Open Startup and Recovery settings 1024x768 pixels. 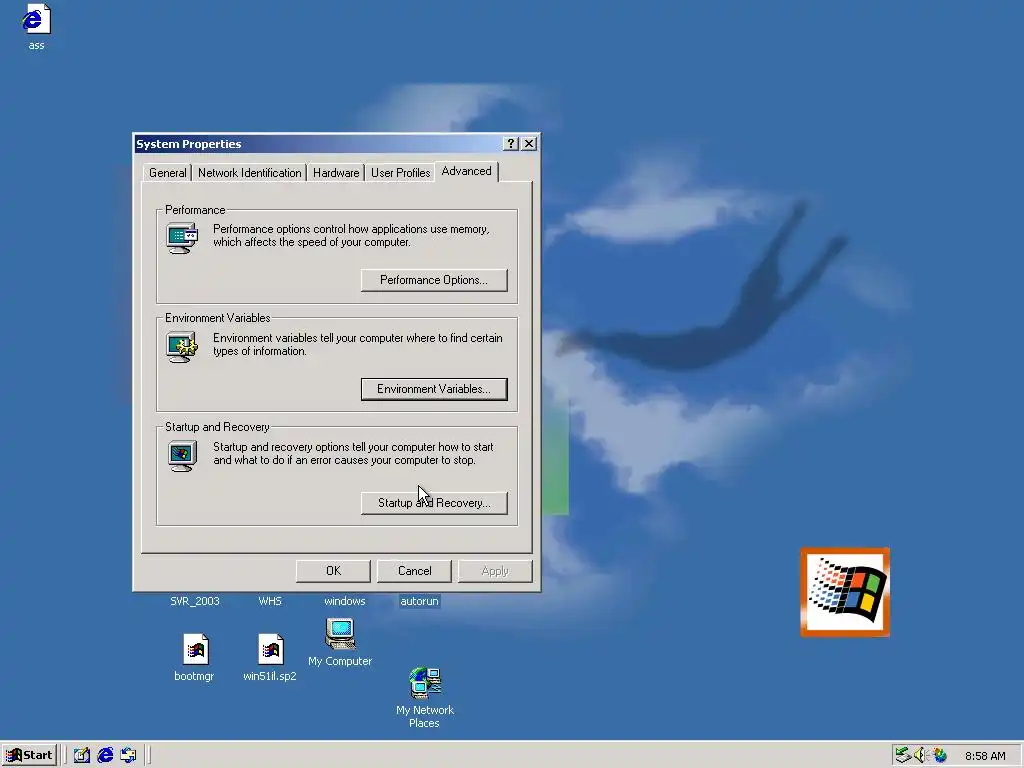pos(434,503)
